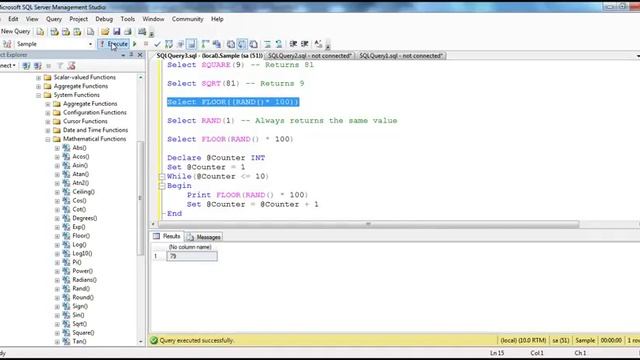Click the Decrease Indent icon
Viewport: 640px width, 360px height.
[293, 44]
